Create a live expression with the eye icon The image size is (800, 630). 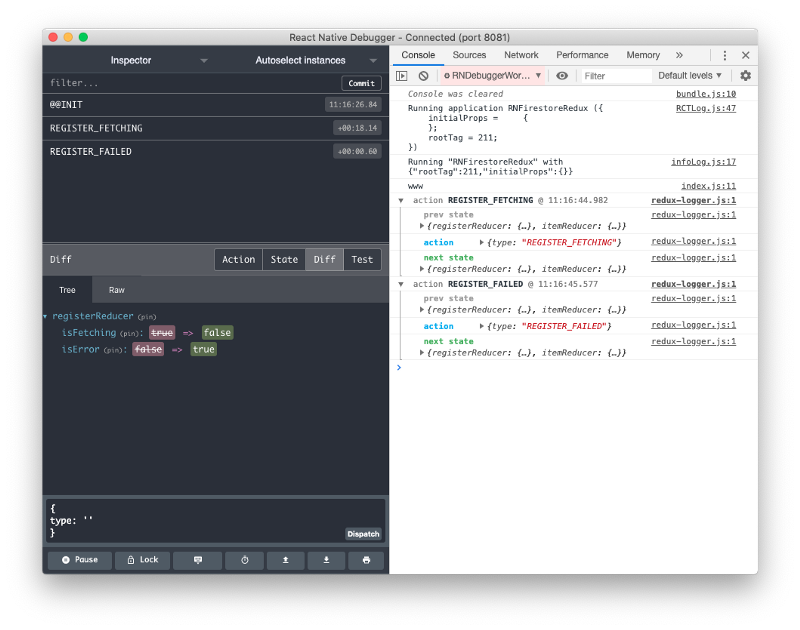(562, 76)
